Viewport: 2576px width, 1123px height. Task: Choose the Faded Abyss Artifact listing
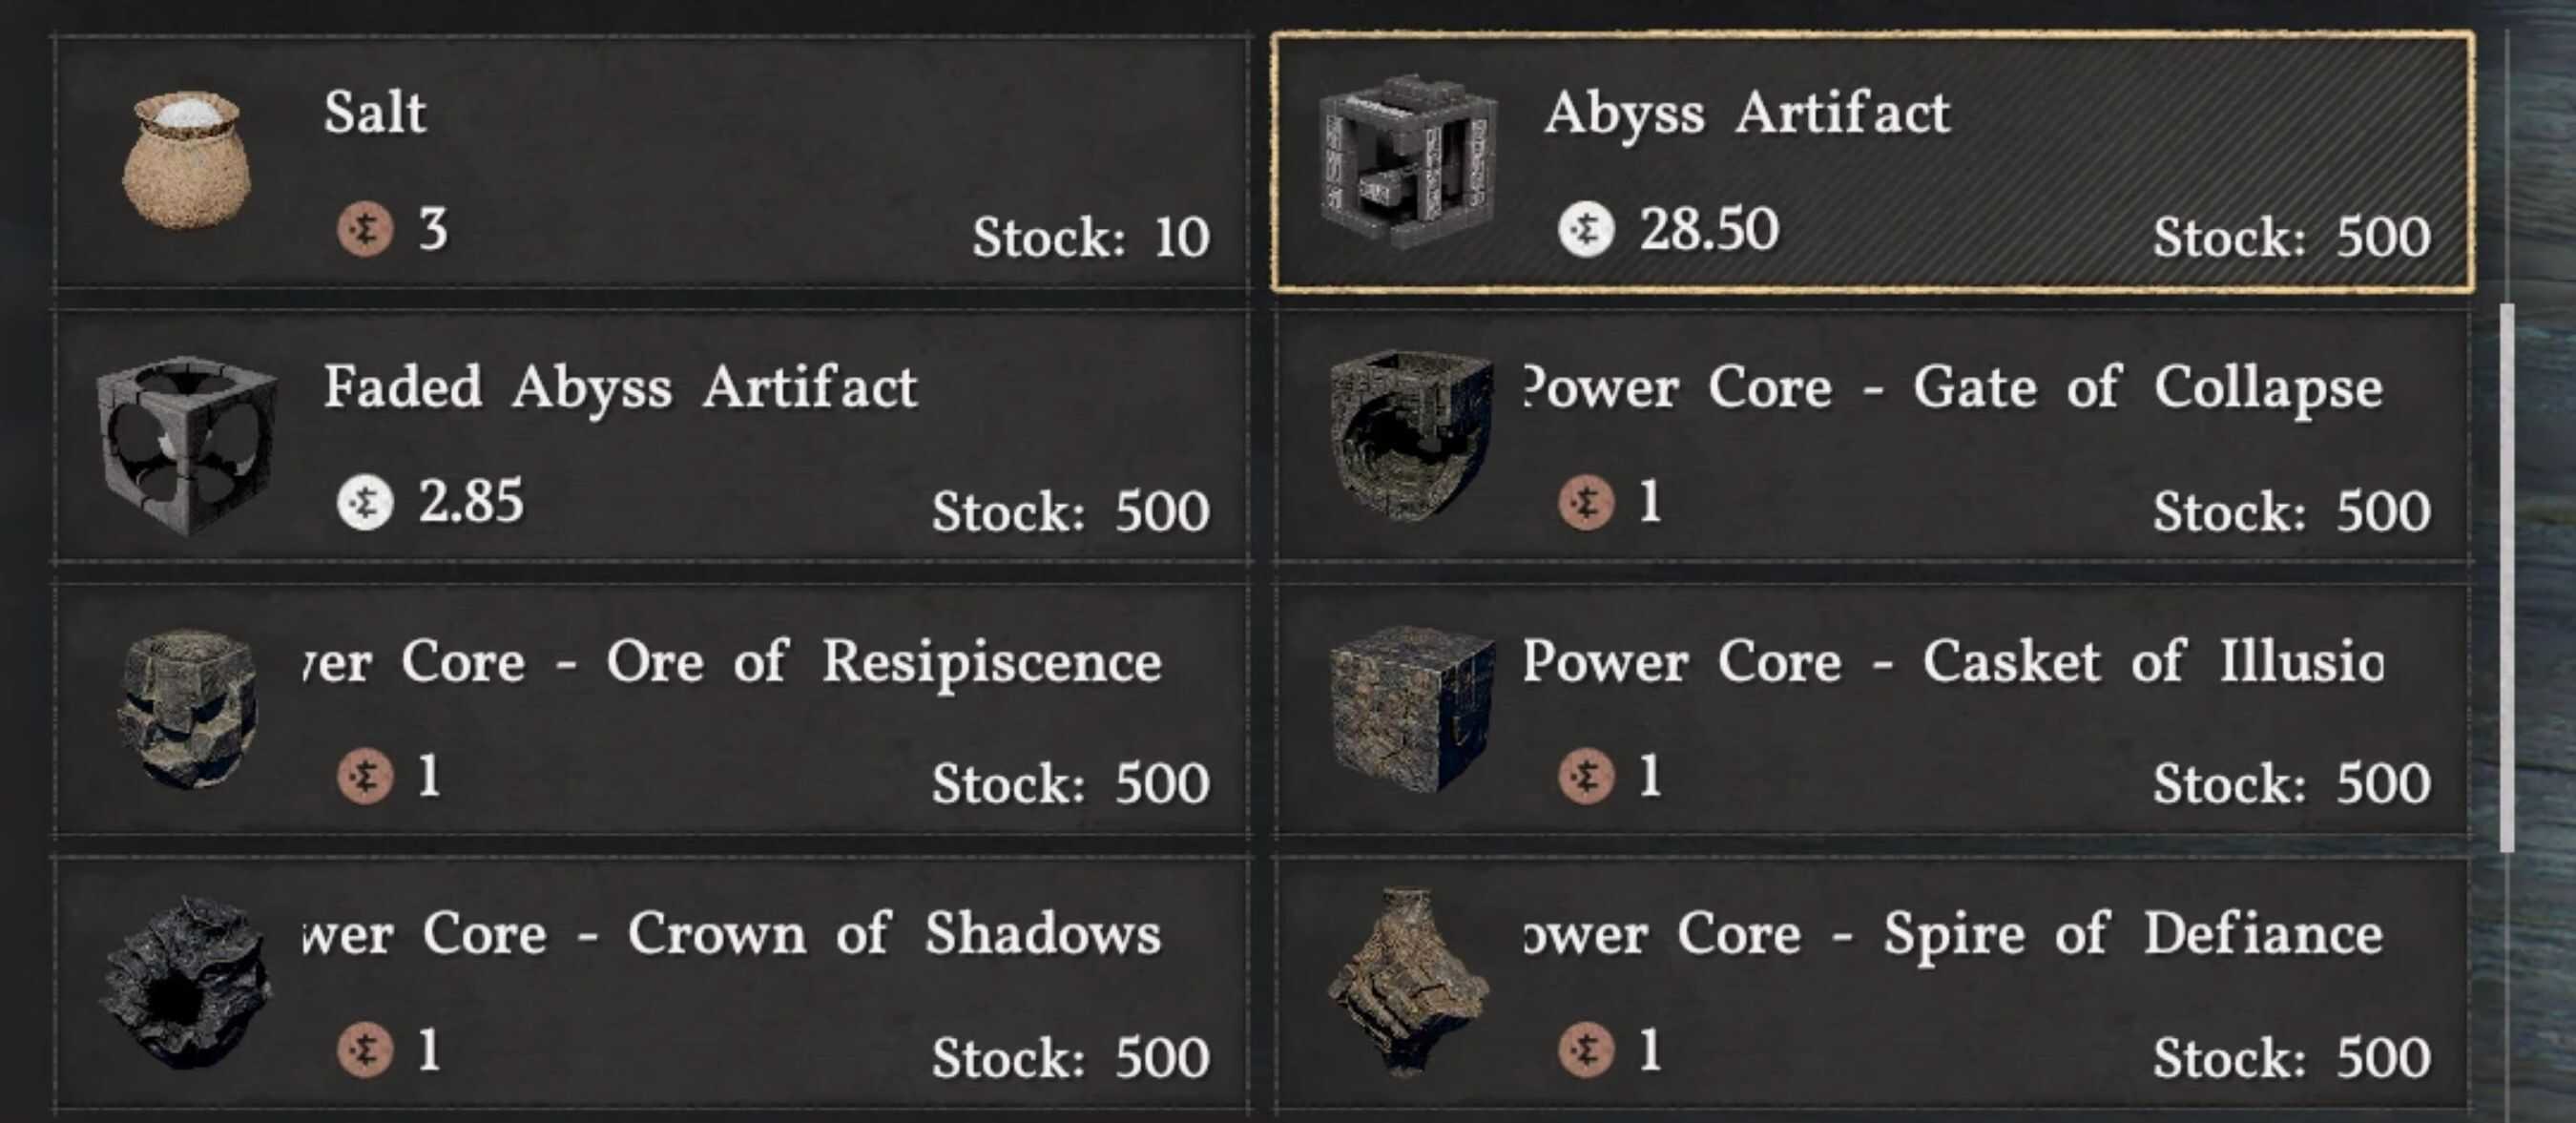(x=620, y=387)
